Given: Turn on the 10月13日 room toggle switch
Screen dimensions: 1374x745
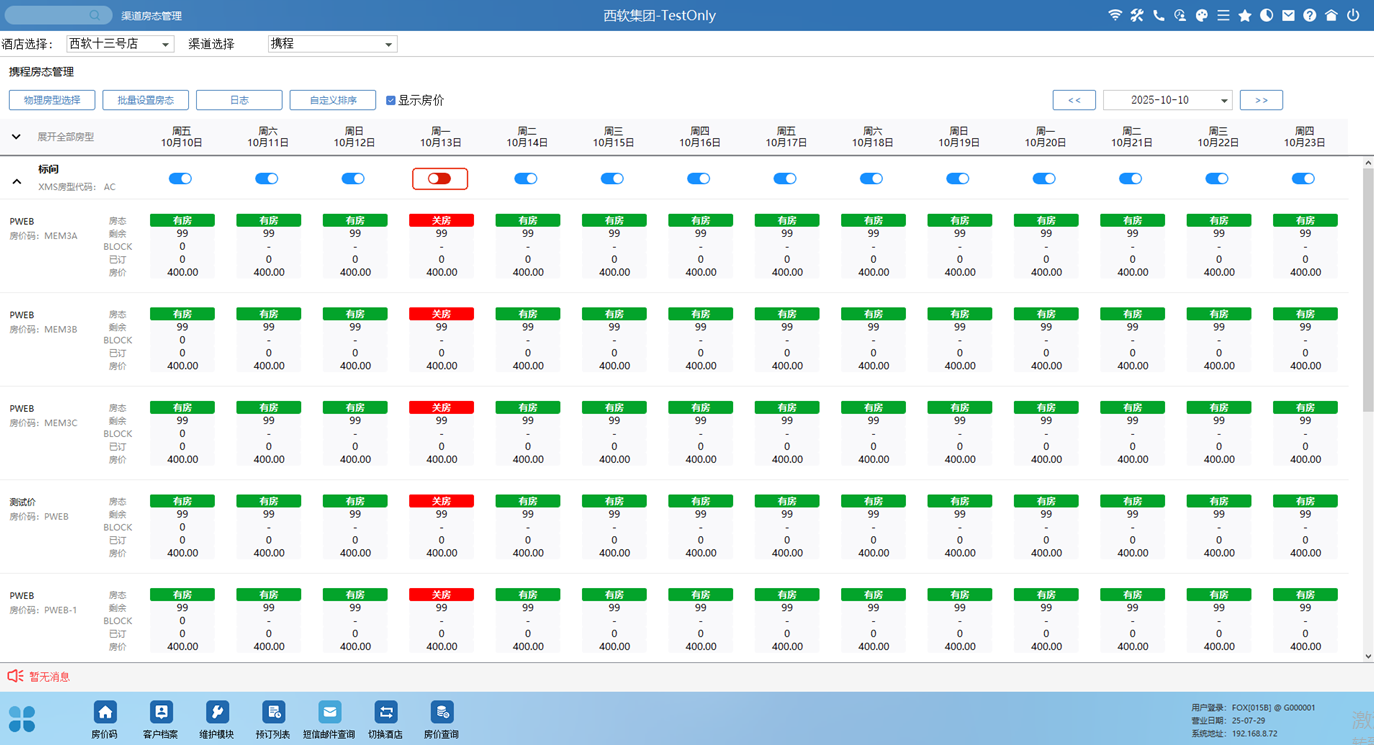Looking at the screenshot, I should point(440,179).
